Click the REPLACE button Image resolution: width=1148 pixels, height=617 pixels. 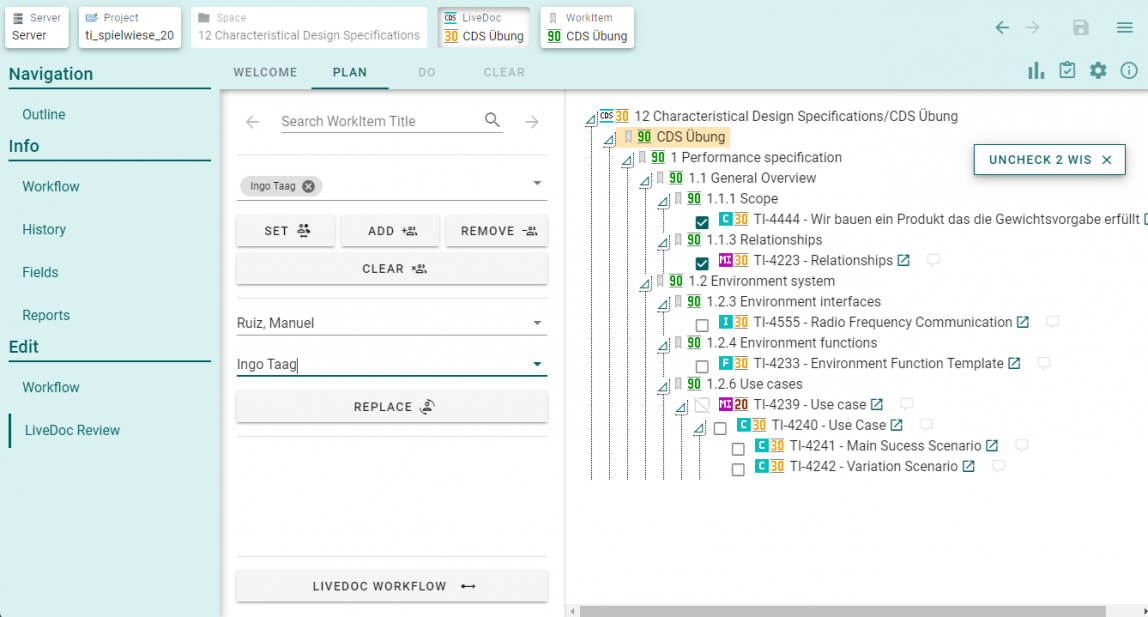click(x=392, y=407)
